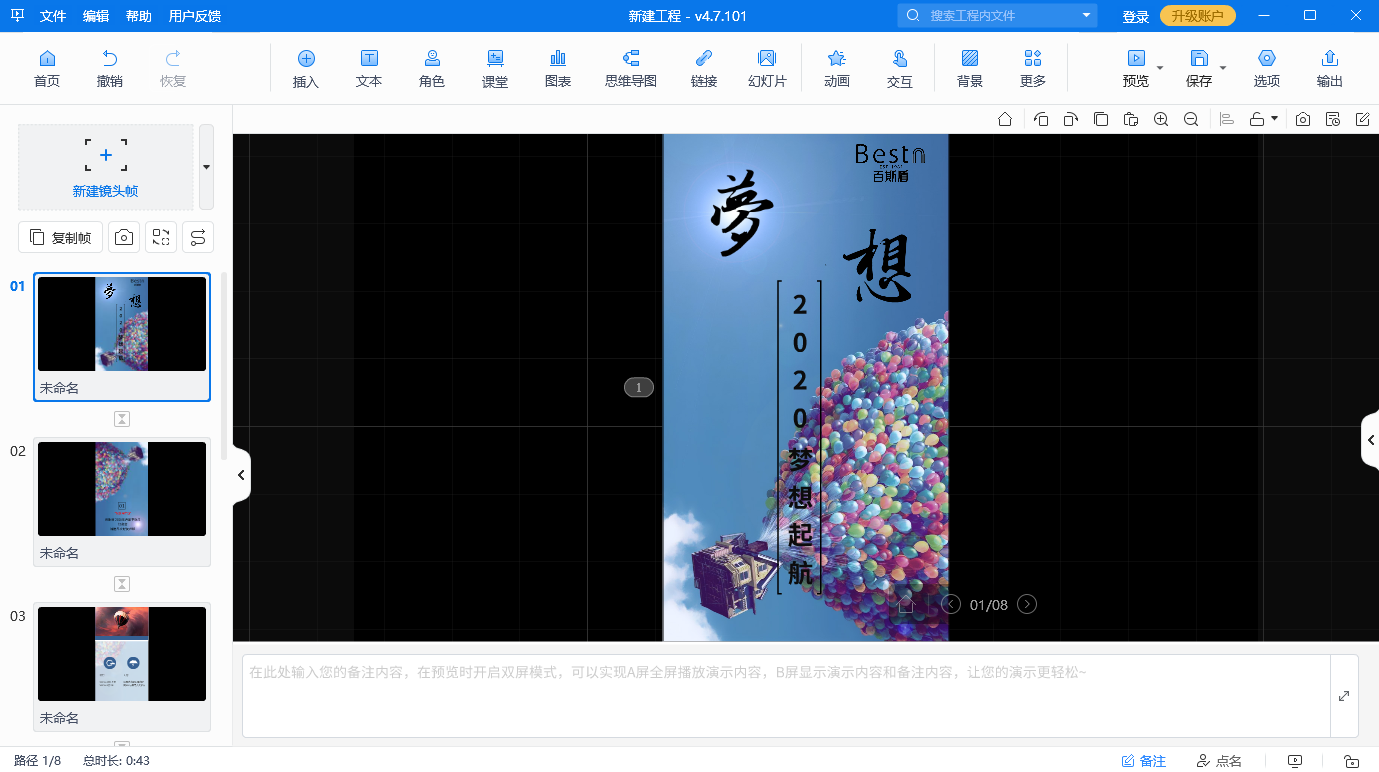Open the 幻灯片 slideshow tool

pos(767,68)
